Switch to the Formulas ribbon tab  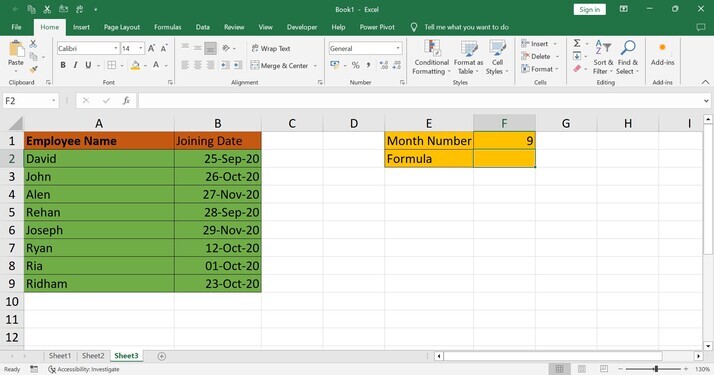coord(168,27)
